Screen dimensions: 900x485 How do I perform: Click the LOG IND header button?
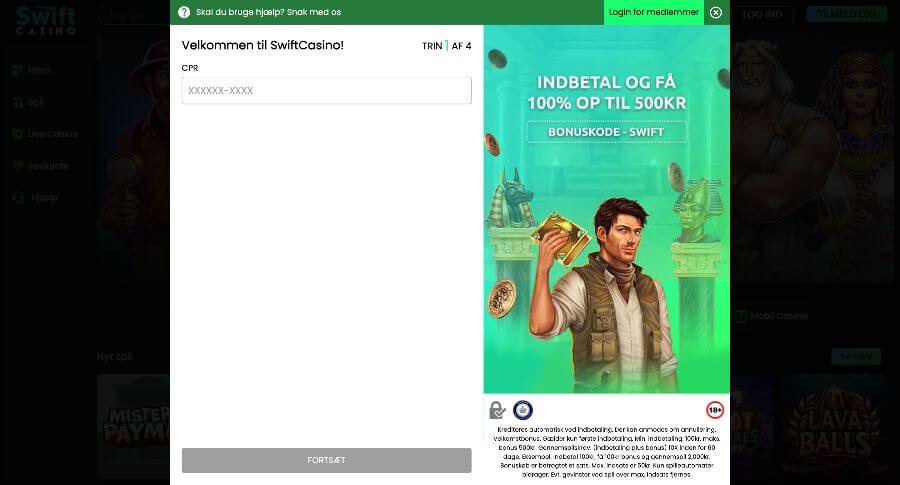coord(763,15)
